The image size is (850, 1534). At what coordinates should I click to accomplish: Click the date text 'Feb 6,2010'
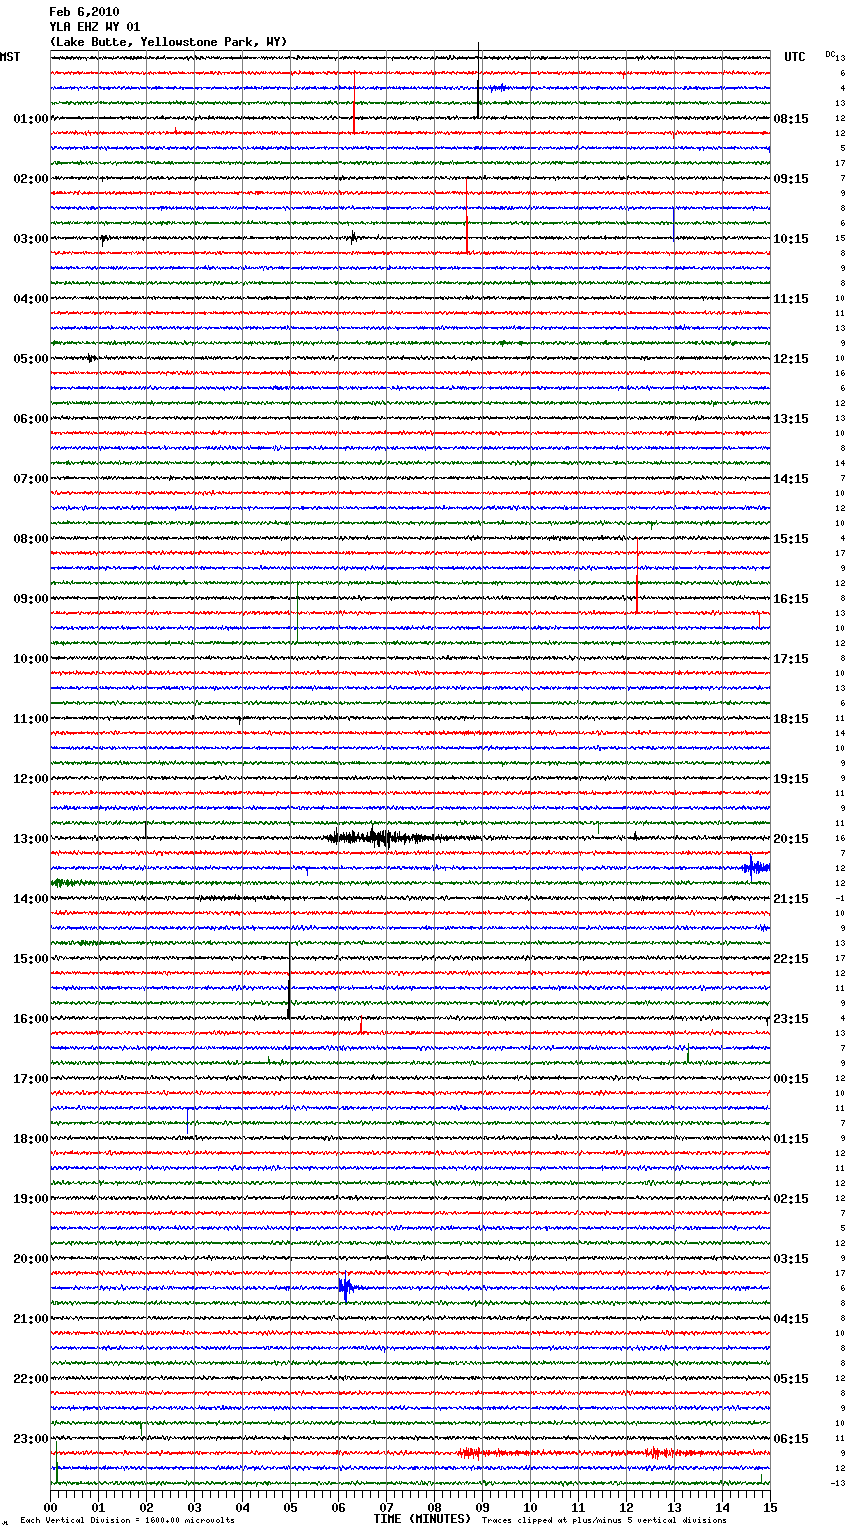(84, 12)
